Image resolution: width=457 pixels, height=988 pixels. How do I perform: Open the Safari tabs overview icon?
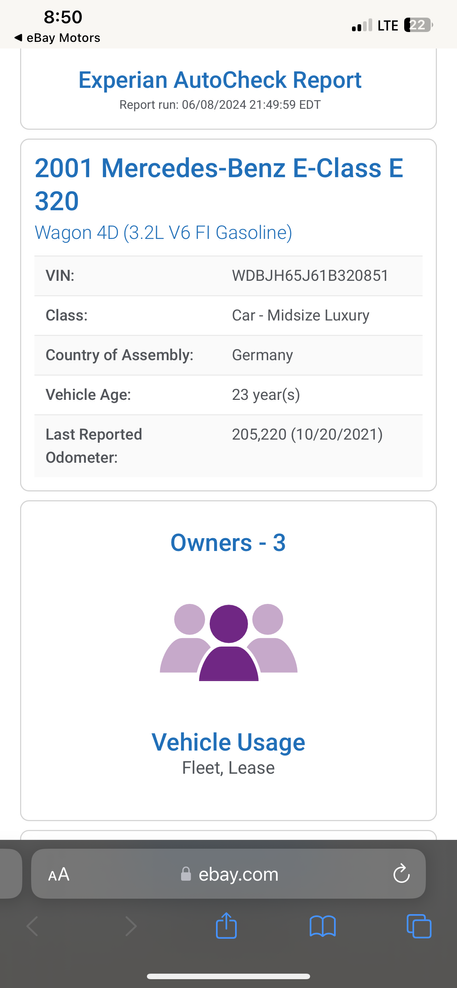[x=419, y=926]
